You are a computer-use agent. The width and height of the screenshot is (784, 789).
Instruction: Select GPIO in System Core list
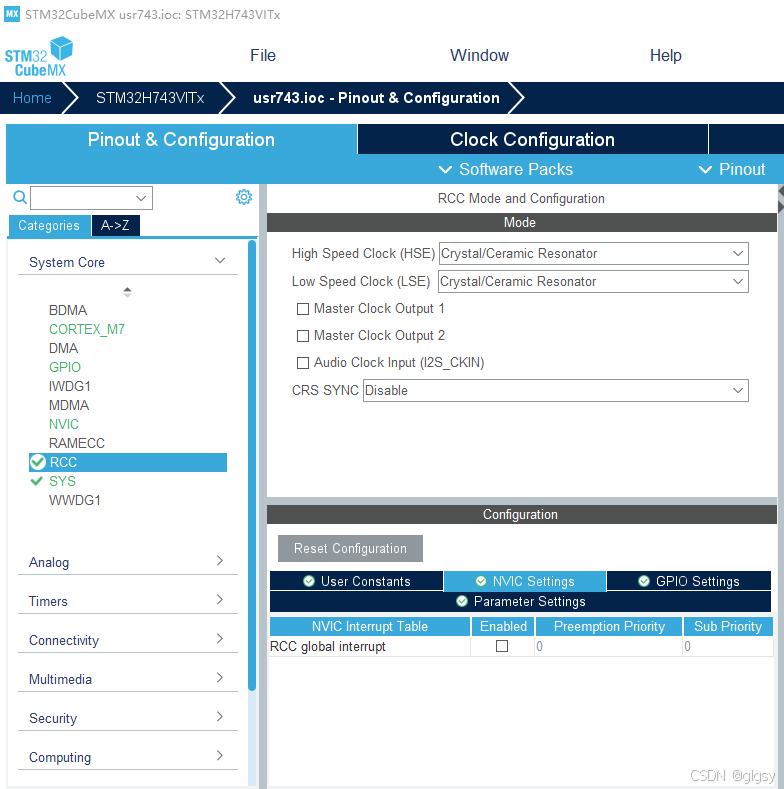click(65, 367)
